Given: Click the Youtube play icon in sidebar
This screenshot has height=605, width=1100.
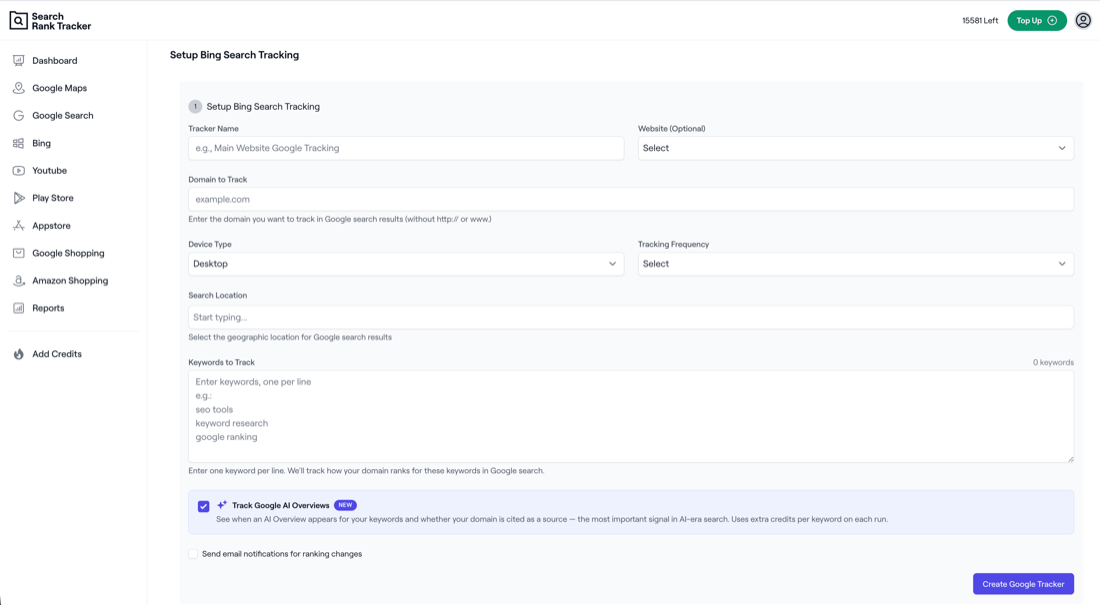Looking at the screenshot, I should pos(19,171).
